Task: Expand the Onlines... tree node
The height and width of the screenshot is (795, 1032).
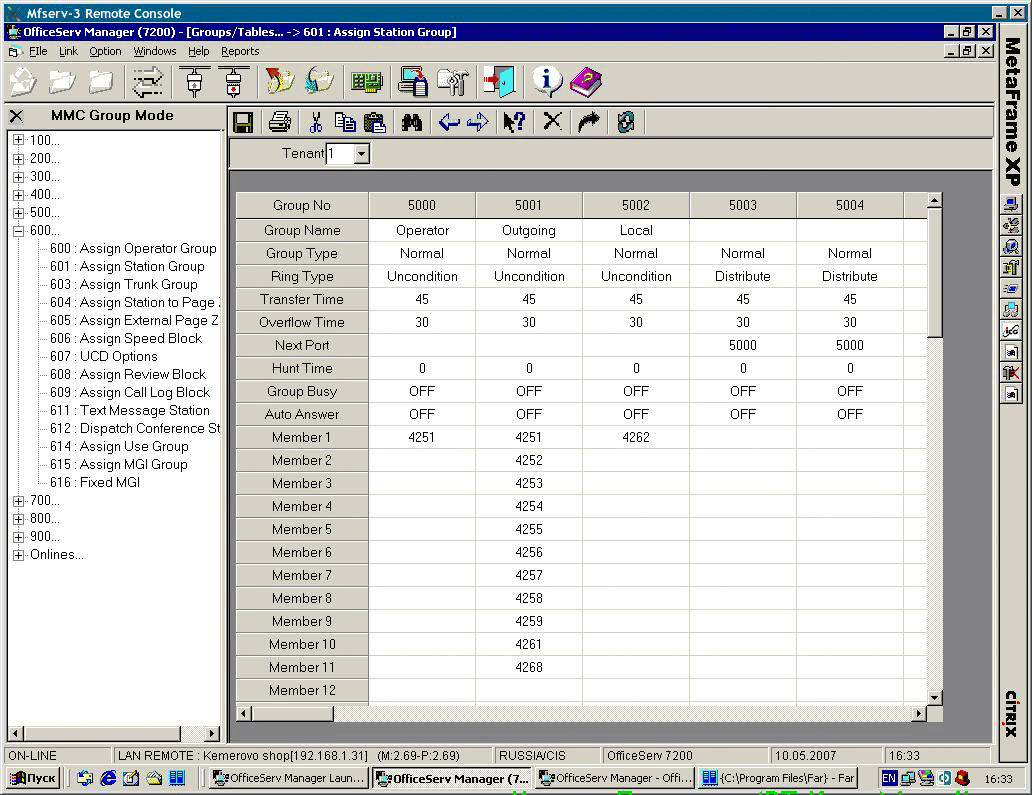Action: coord(18,555)
